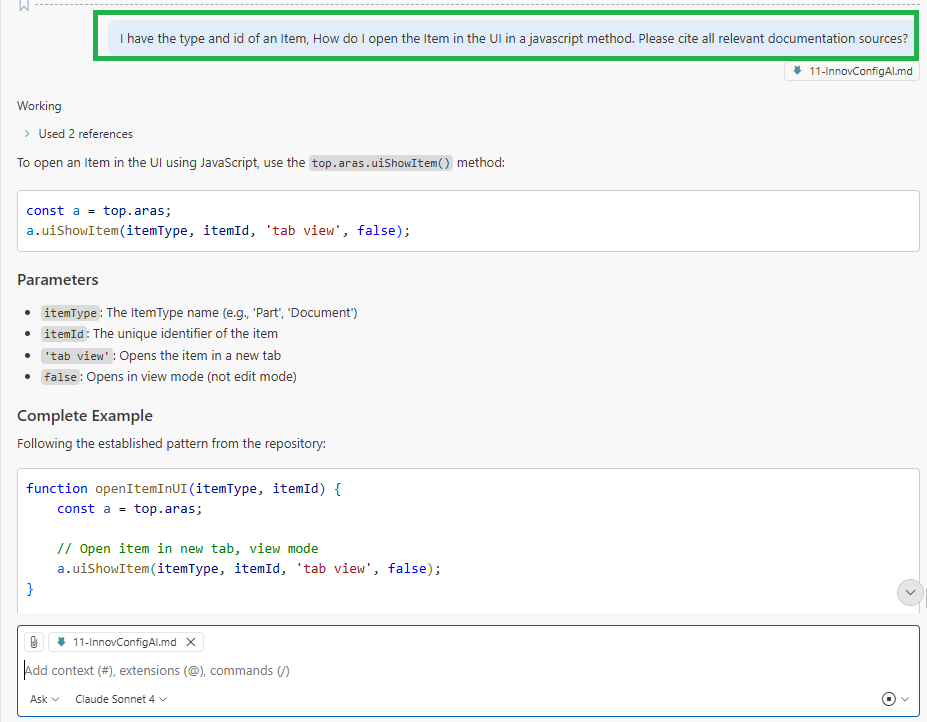Click the paperclip attach context icon
The width and height of the screenshot is (927, 722).
pyautogui.click(x=34, y=642)
